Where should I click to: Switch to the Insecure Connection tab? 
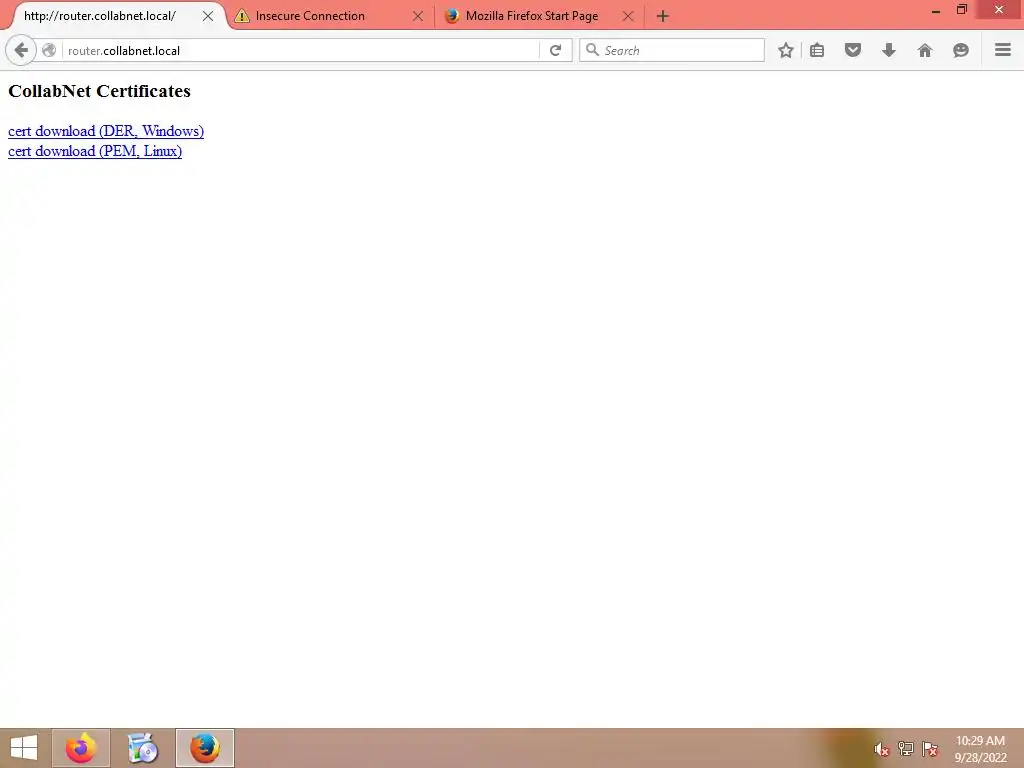click(329, 16)
